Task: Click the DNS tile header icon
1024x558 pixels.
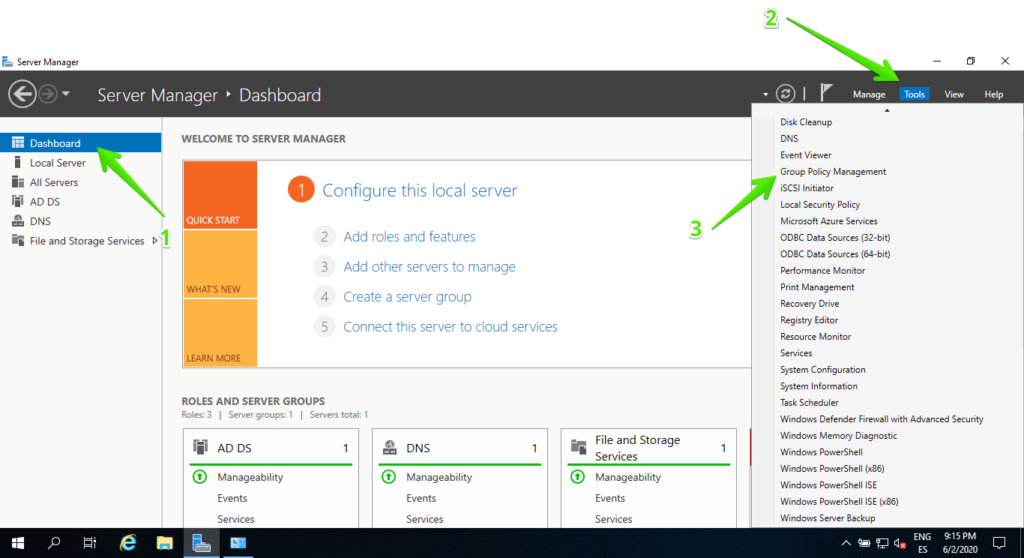Action: pyautogui.click(x=389, y=447)
